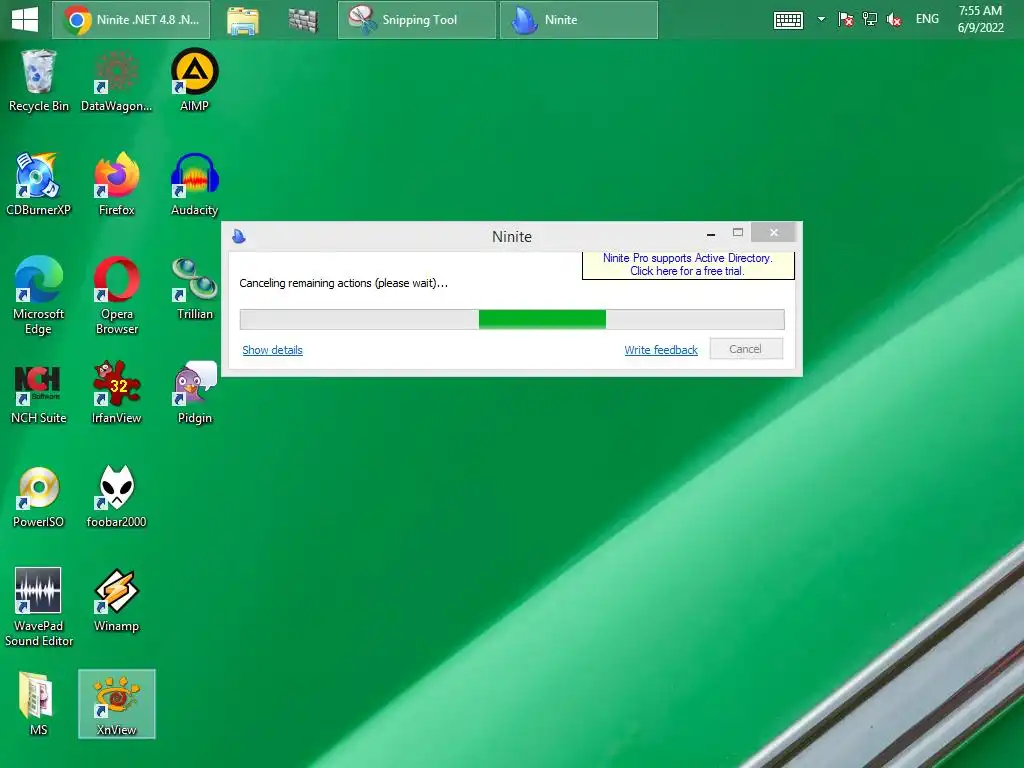The width and height of the screenshot is (1024, 768).
Task: Click Show details link in Ninite
Action: 272,350
